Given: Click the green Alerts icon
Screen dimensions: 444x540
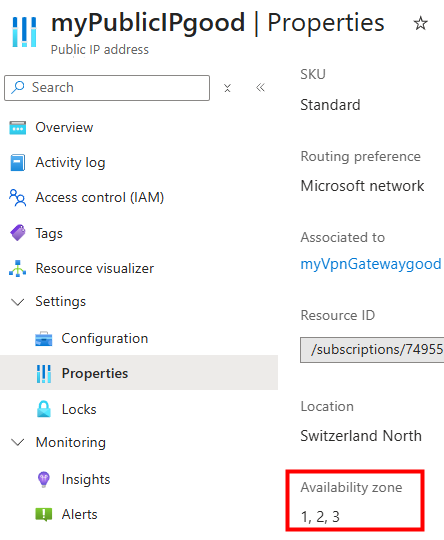Looking at the screenshot, I should pyautogui.click(x=44, y=514).
